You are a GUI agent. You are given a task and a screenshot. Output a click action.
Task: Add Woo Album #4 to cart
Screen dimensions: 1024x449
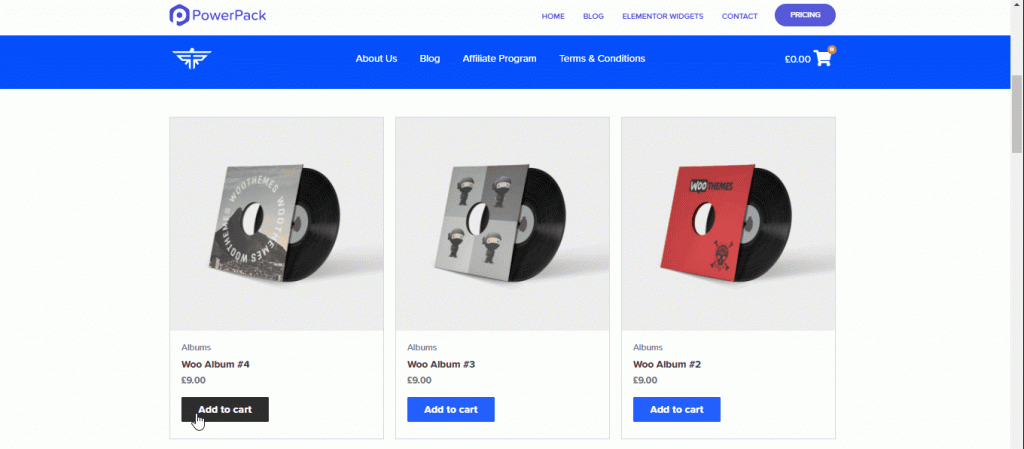pos(225,409)
